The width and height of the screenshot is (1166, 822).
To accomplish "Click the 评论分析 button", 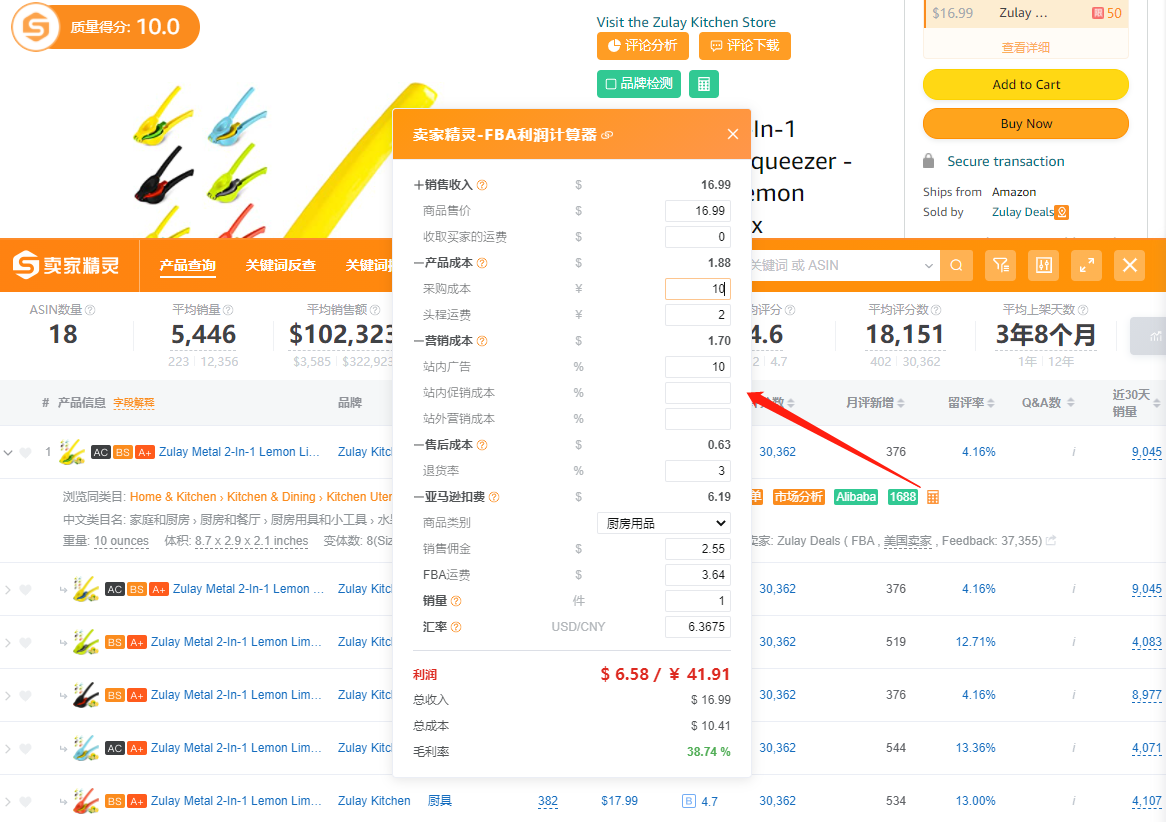I will pos(642,46).
